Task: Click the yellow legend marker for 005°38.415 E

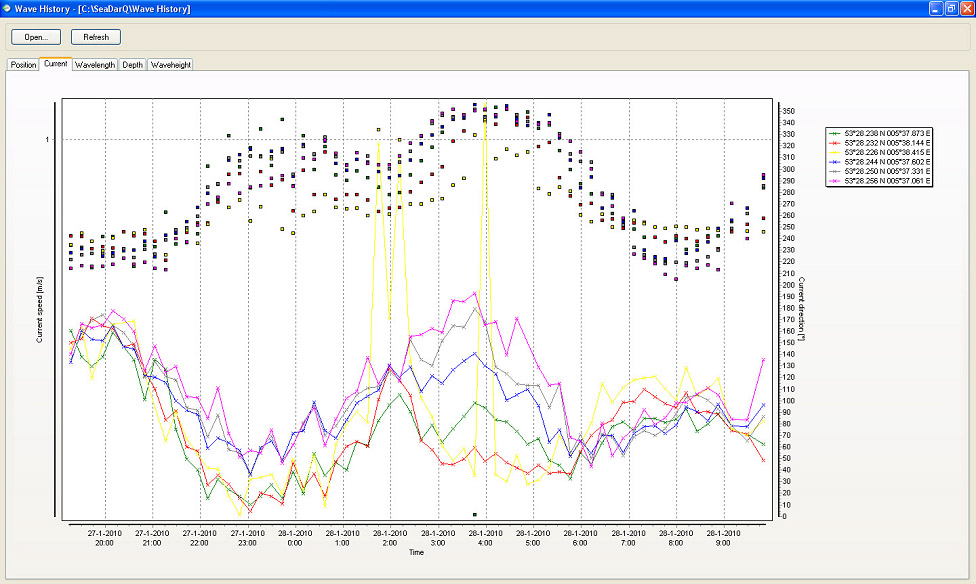Action: coord(836,152)
